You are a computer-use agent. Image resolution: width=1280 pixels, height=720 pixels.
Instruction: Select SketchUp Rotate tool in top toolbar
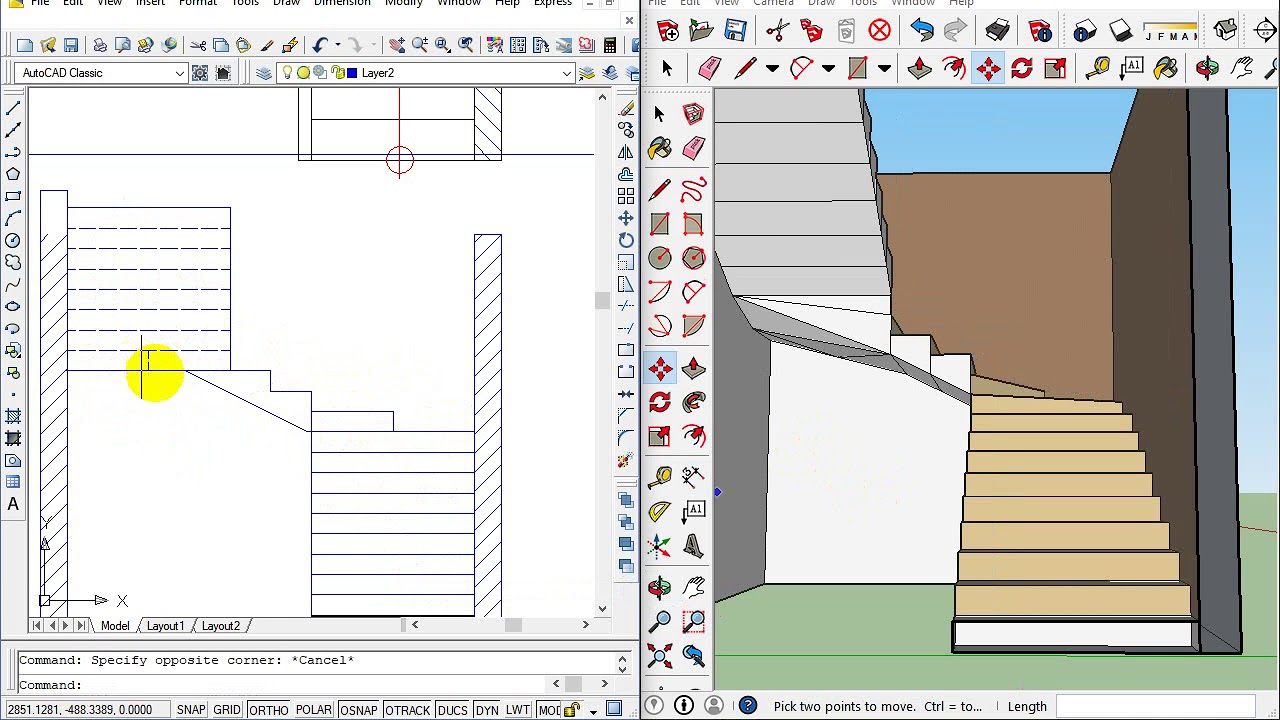click(x=1021, y=68)
